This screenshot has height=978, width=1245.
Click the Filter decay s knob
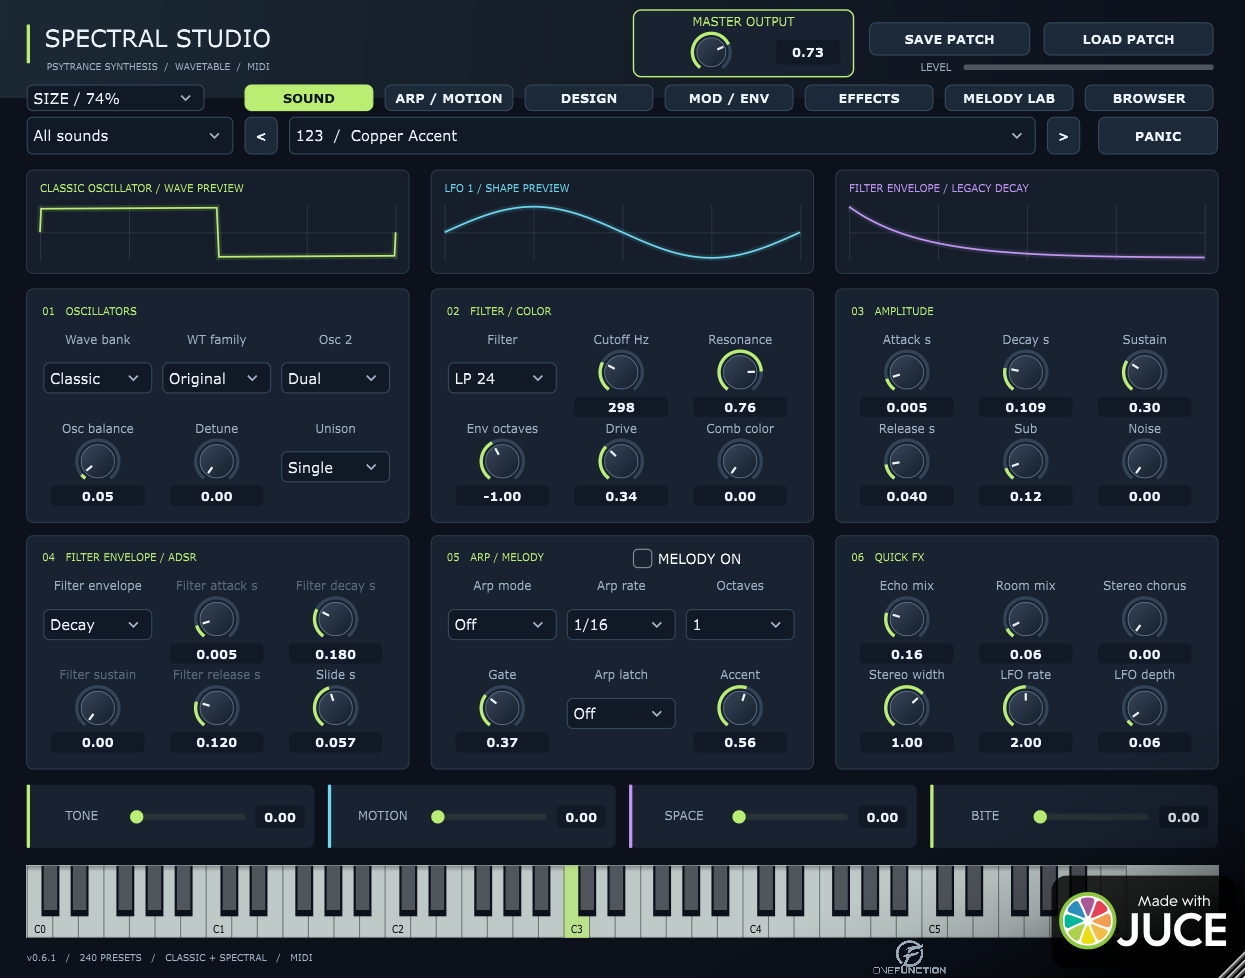(x=336, y=619)
